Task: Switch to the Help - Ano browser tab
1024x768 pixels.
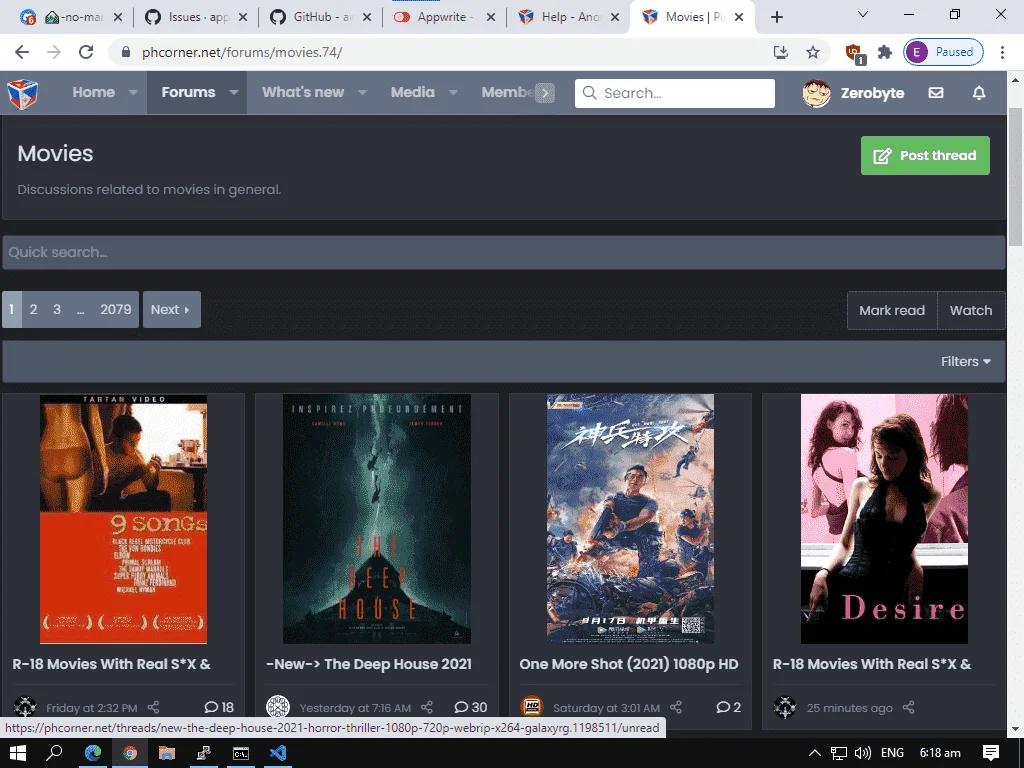Action: [x=568, y=18]
